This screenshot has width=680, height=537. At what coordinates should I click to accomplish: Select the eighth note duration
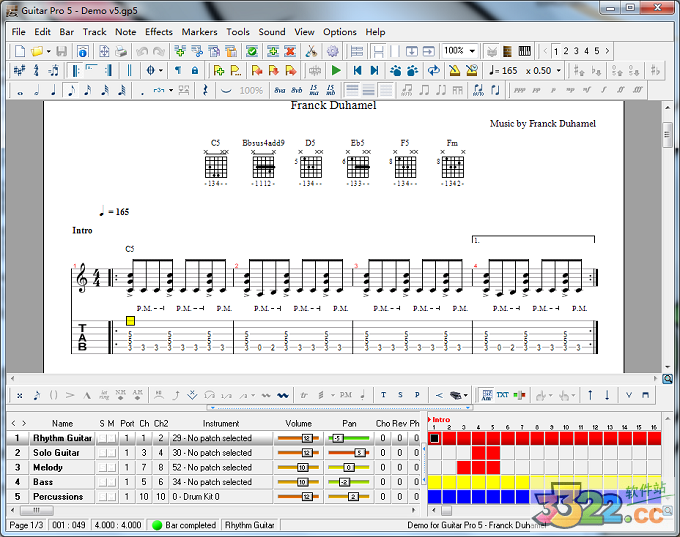pos(71,91)
